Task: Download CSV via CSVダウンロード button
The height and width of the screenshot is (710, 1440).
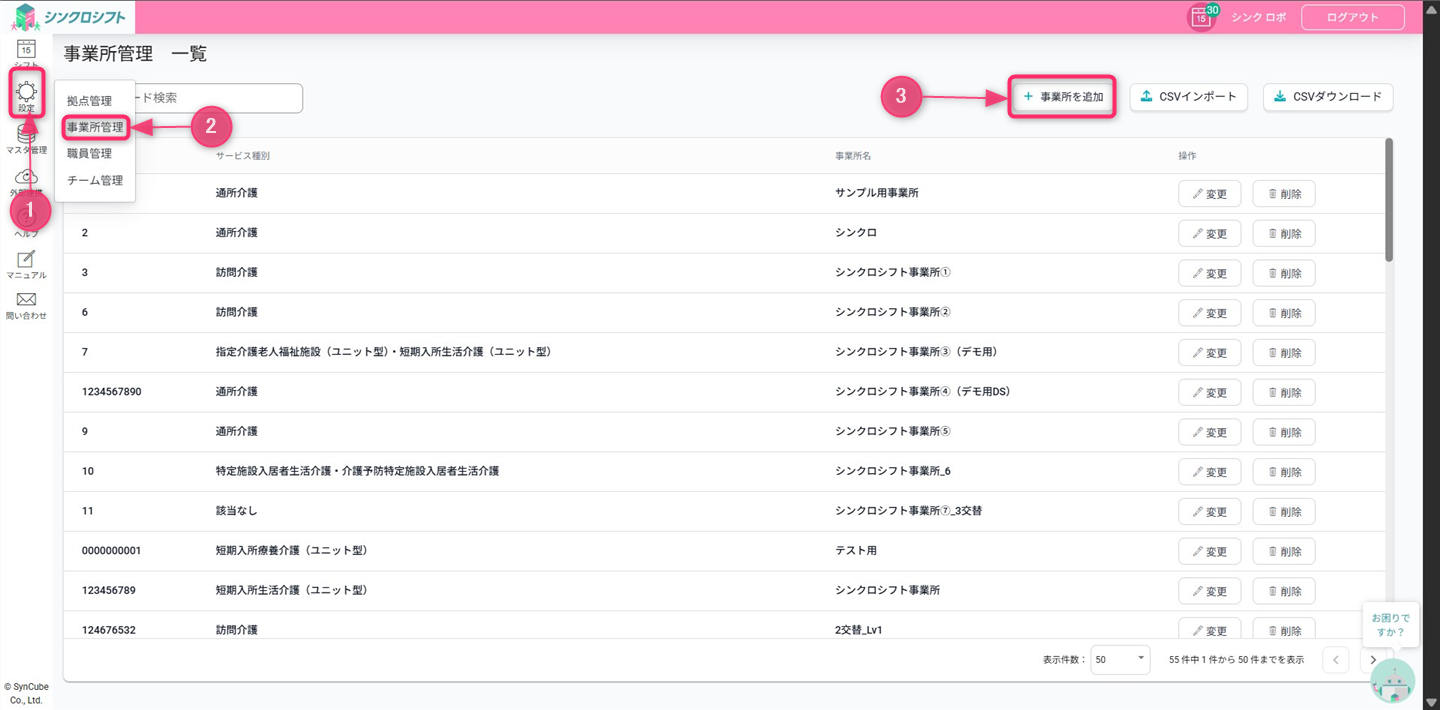Action: tap(1327, 97)
